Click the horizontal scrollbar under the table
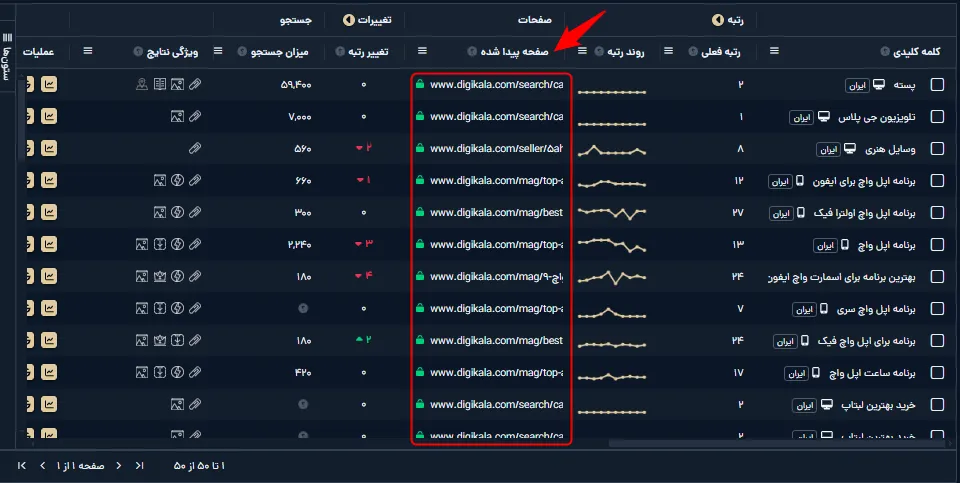 click(776, 444)
